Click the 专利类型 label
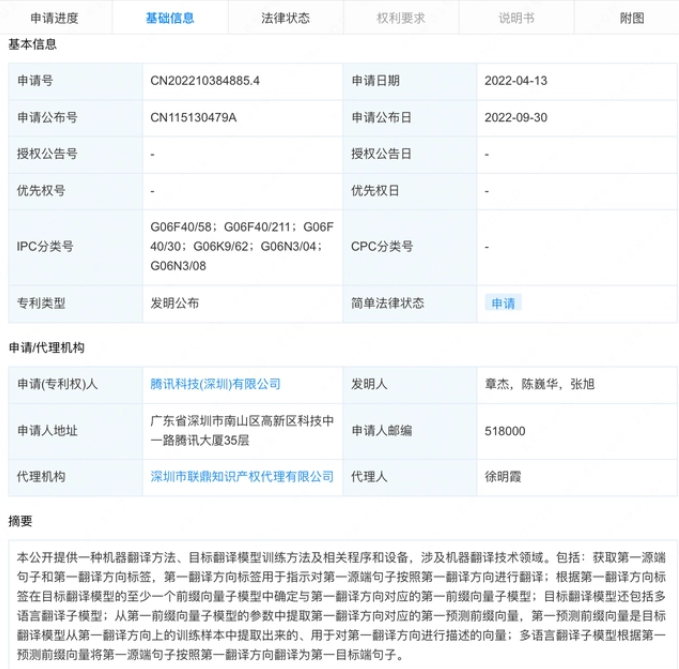Image resolution: width=679 pixels, height=669 pixels. [41, 303]
